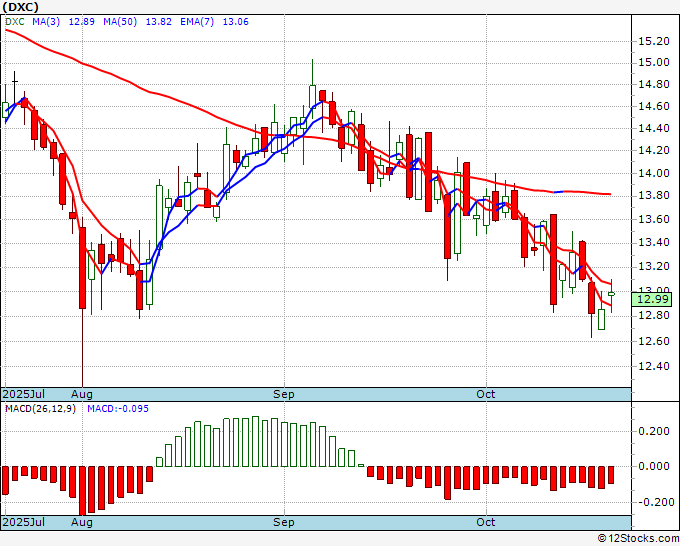Click the MACD(26,12,9) indicator label
The width and height of the screenshot is (680, 546).
point(40,409)
